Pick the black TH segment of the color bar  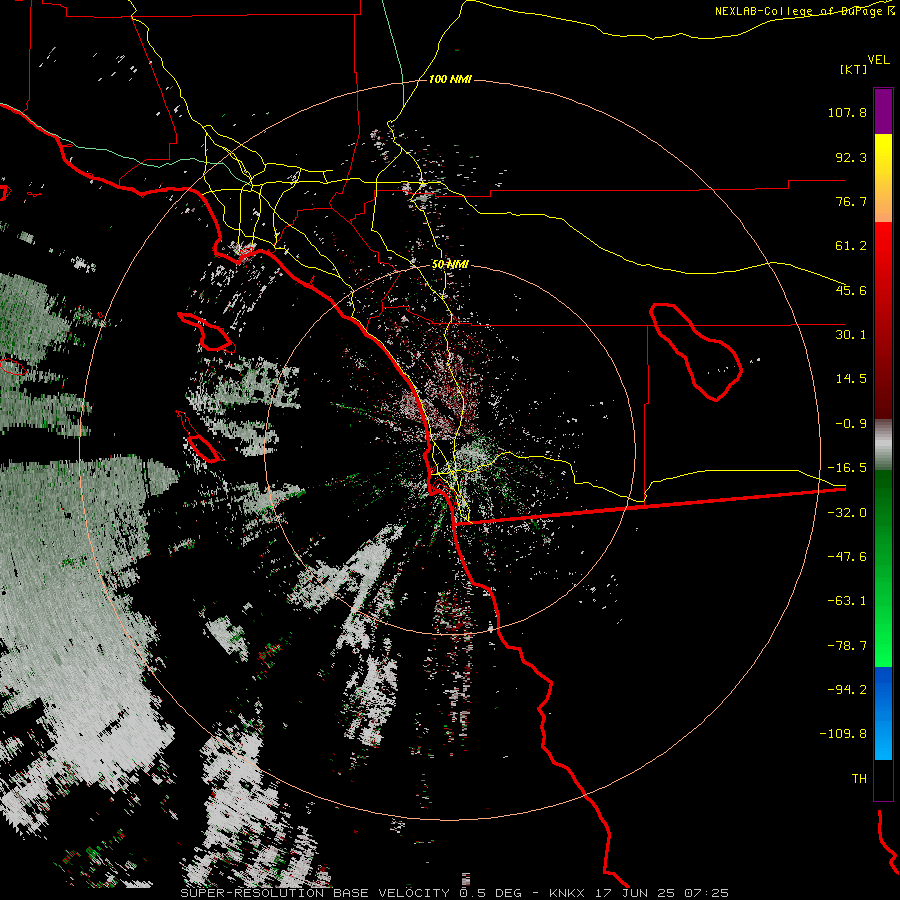[x=883, y=779]
